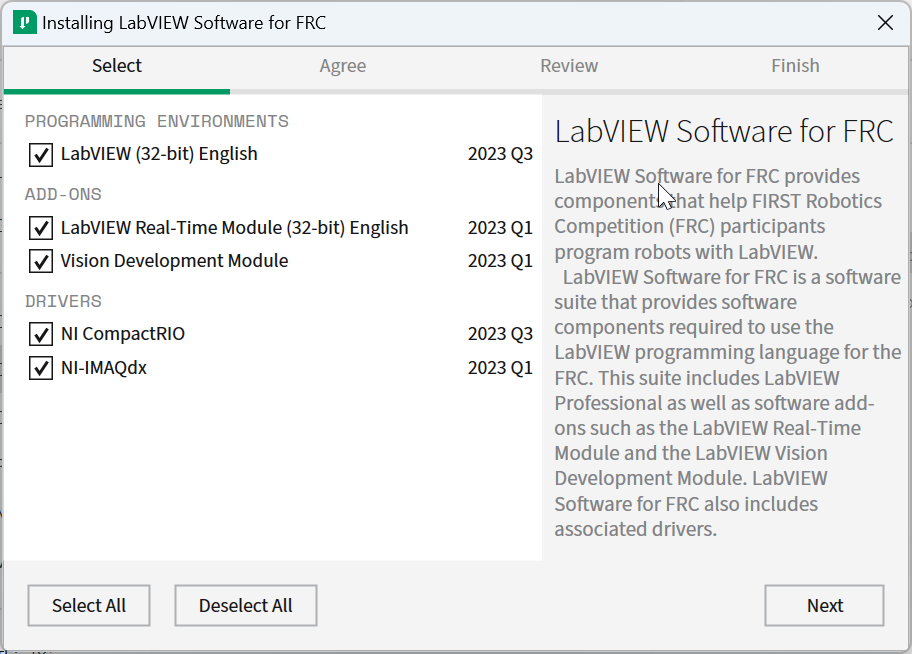Image resolution: width=912 pixels, height=654 pixels.
Task: Click the NI-IMAQdx item label
Action: point(103,367)
